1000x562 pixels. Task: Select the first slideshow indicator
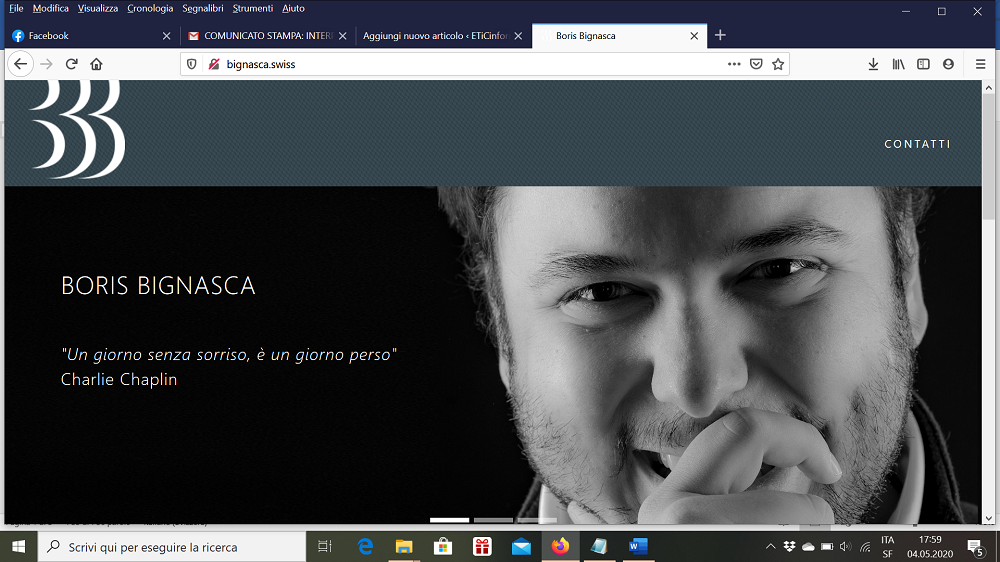(450, 521)
